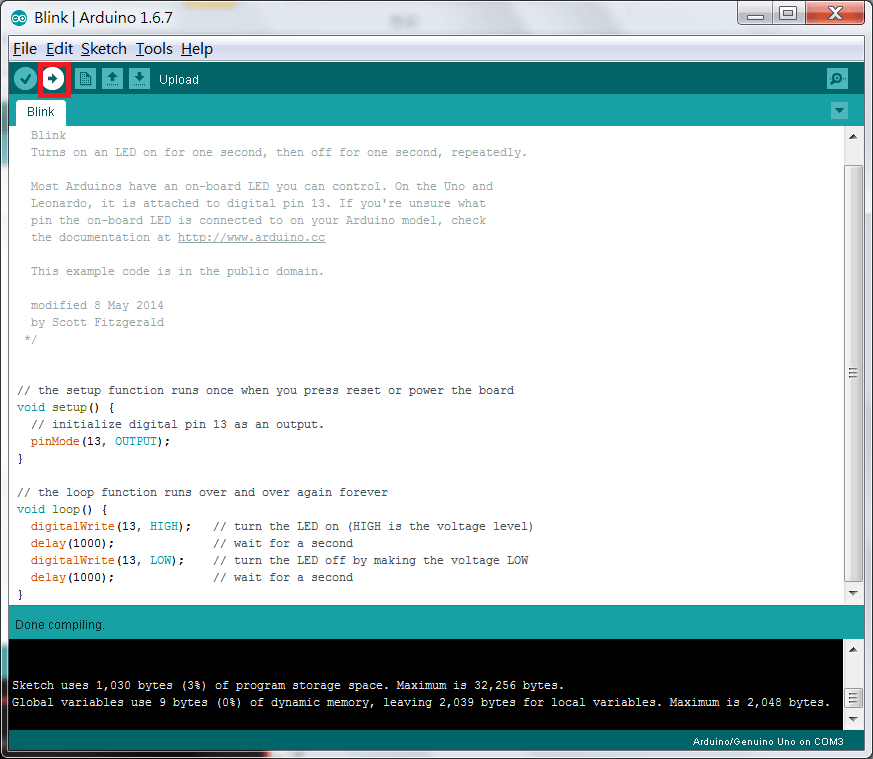Image resolution: width=873 pixels, height=759 pixels.
Task: Open the Serial Monitor magnifier icon
Action: point(837,79)
